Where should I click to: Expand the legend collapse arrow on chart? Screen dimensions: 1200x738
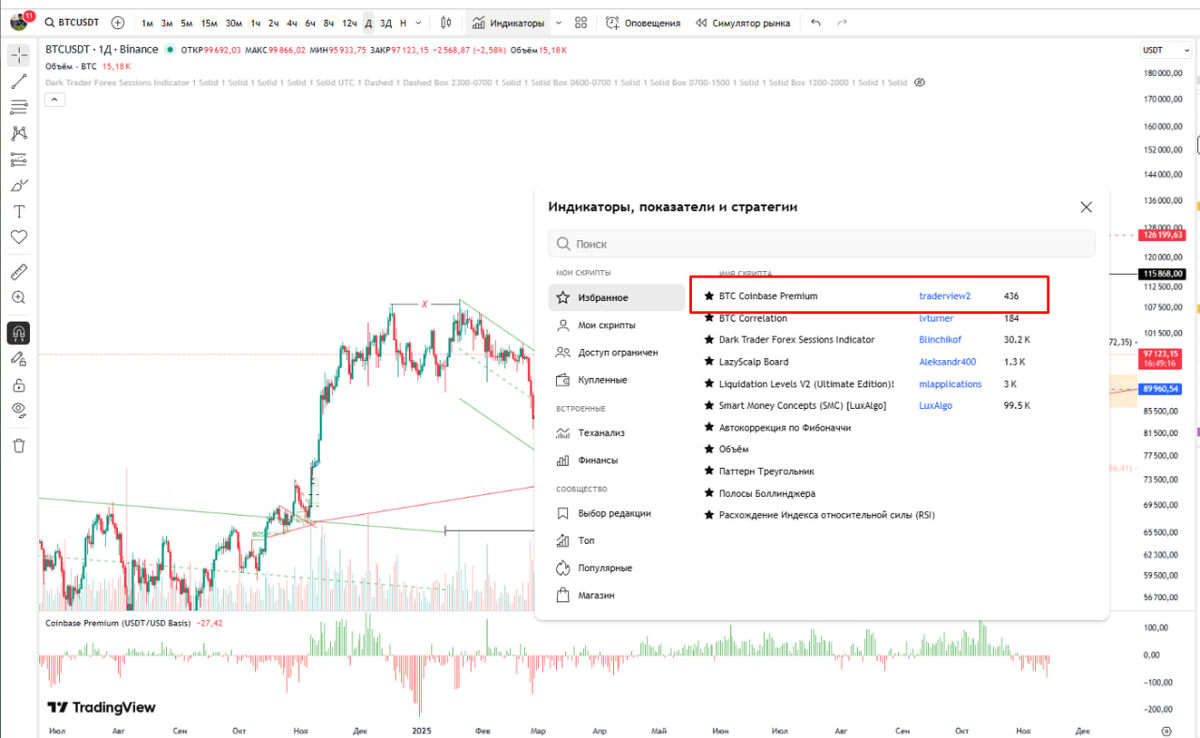54,99
